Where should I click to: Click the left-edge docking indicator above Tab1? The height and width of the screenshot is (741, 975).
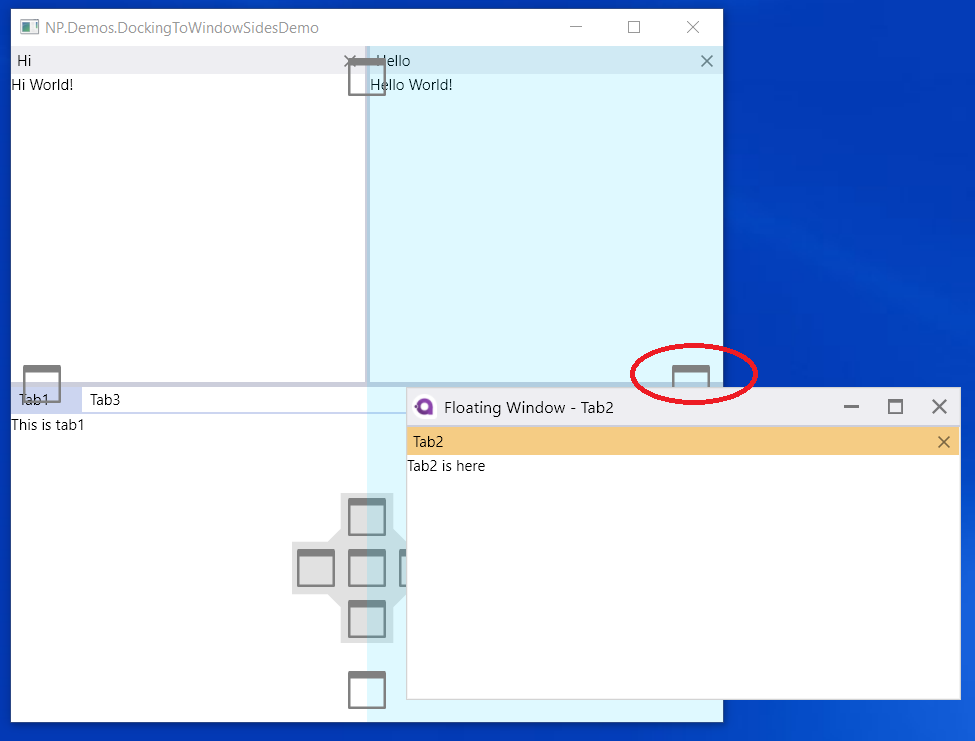point(41,383)
